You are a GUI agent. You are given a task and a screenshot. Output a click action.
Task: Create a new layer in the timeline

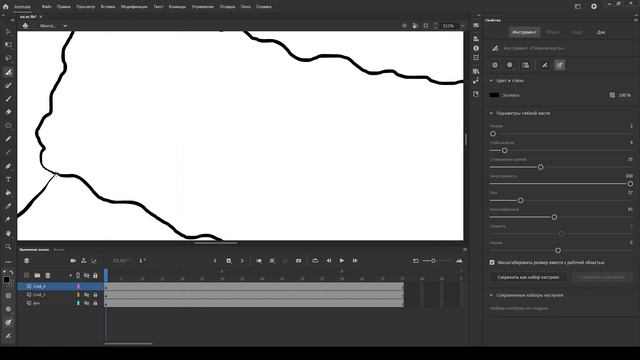click(27, 276)
